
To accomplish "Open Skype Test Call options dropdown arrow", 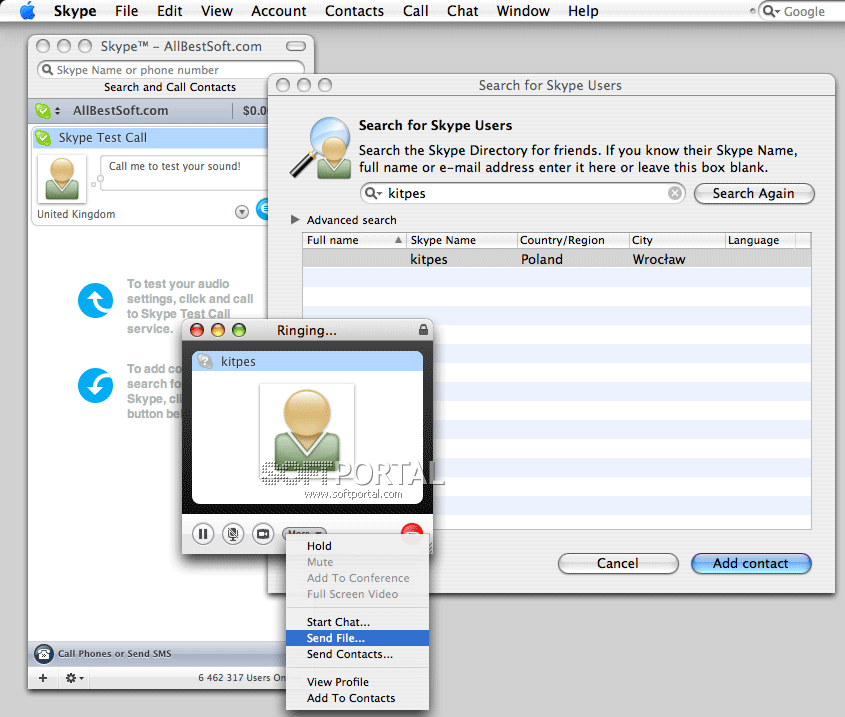I will point(242,212).
